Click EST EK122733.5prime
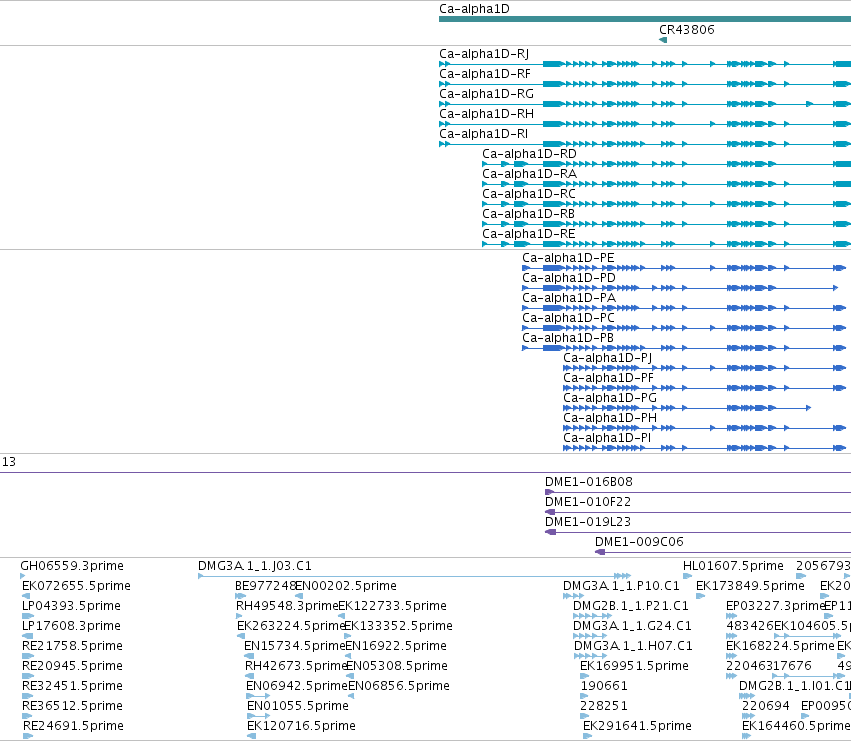851x741 pixels. [x=392, y=606]
